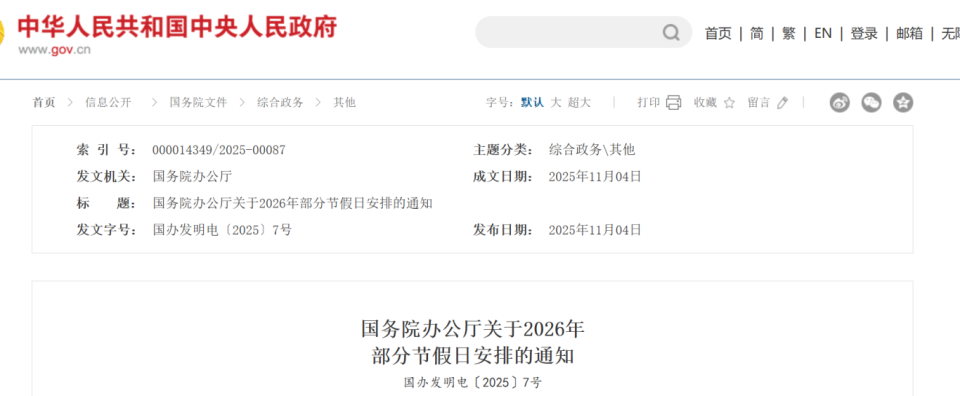
Task: Click the 中华人民共和国中央人民政府 site title
Action: coord(178,27)
